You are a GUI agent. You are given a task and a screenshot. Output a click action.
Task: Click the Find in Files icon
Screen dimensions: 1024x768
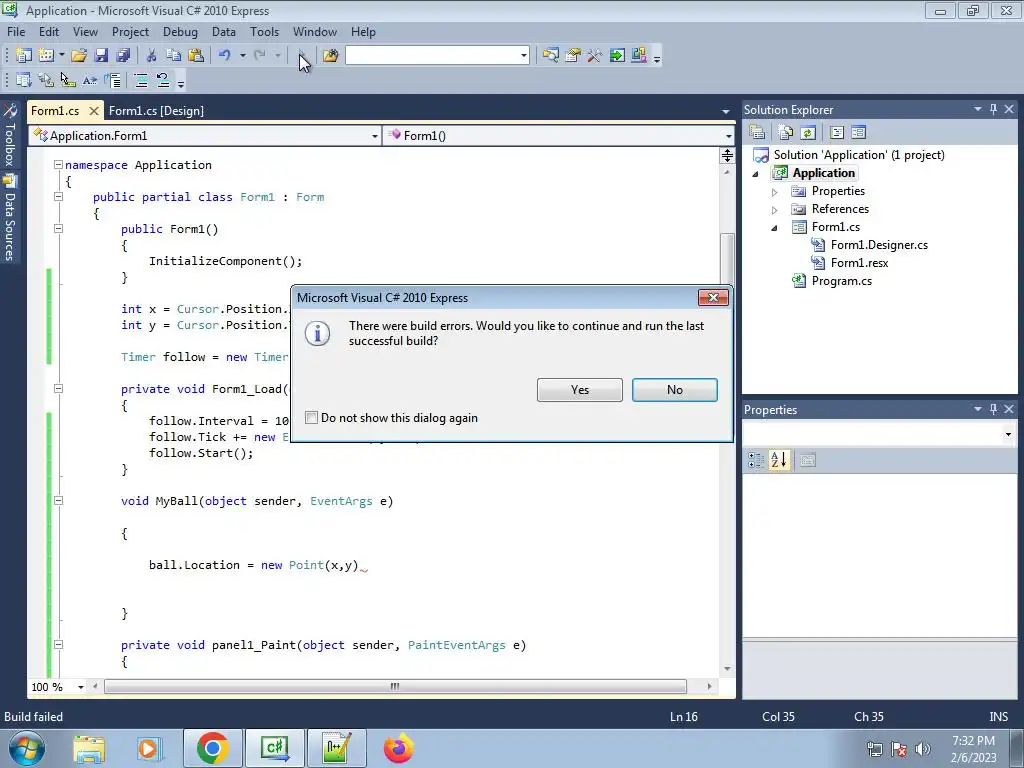pyautogui.click(x=330, y=56)
